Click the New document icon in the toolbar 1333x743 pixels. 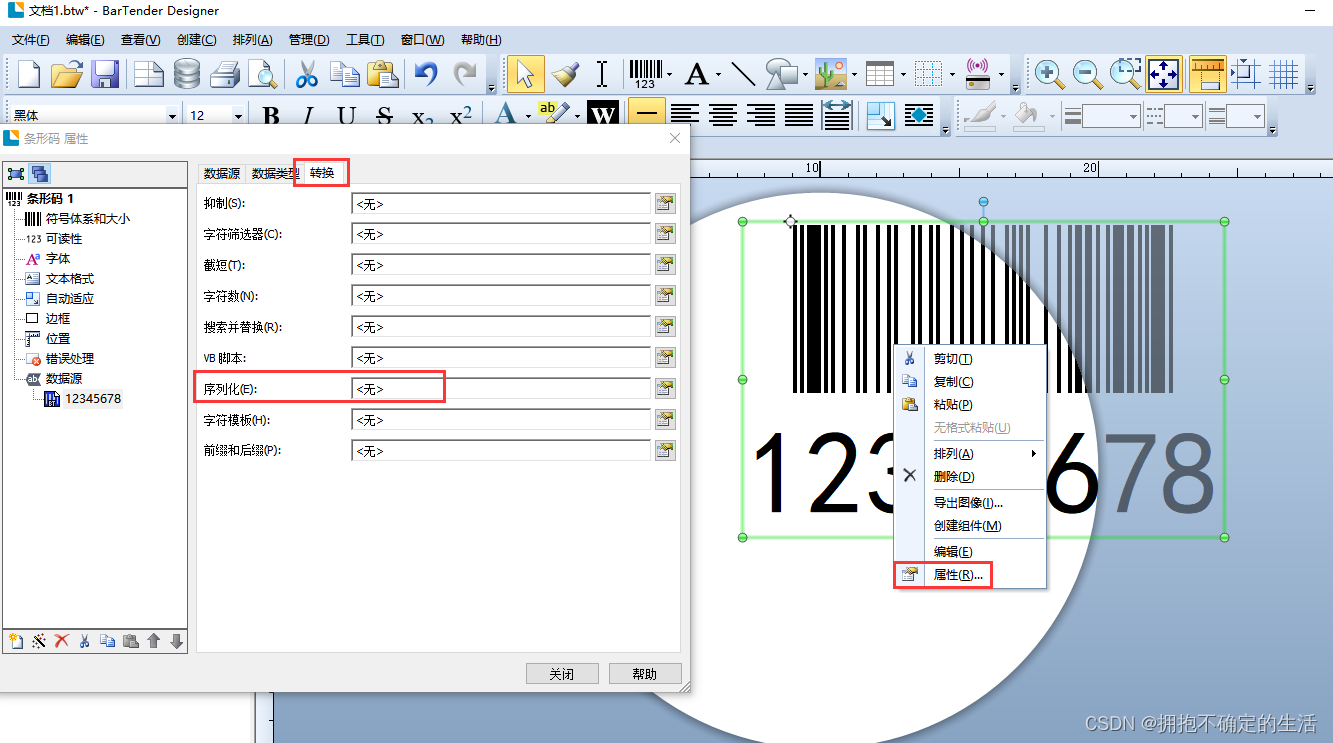[x=29, y=74]
